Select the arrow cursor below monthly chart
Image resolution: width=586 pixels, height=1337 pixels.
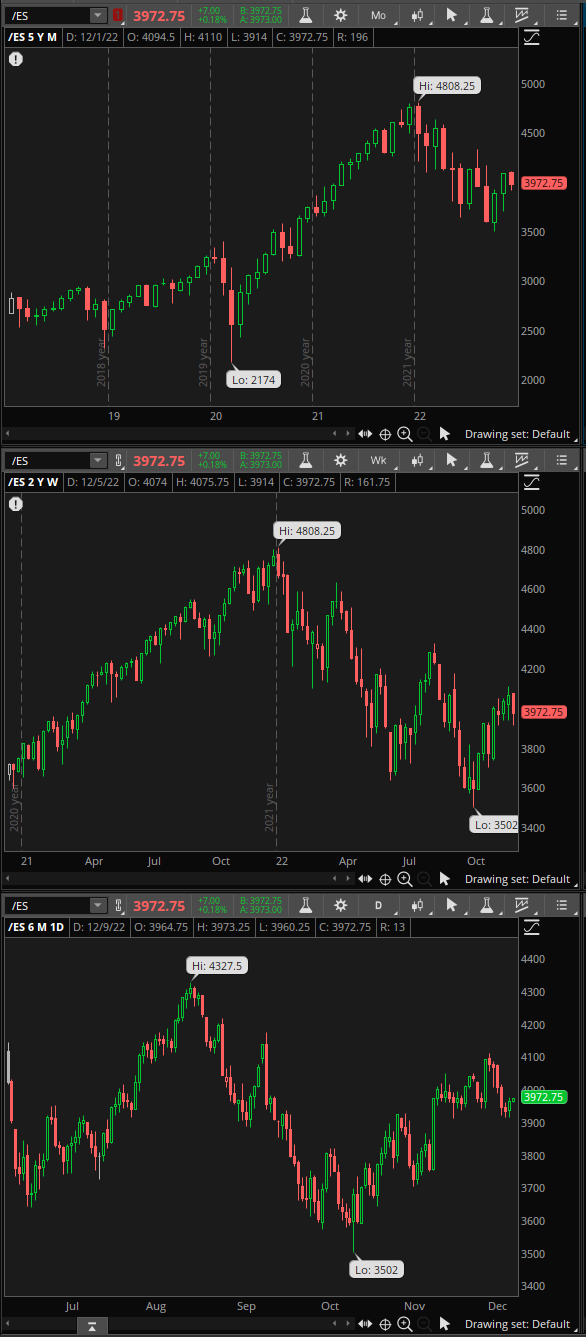pyautogui.click(x=445, y=434)
